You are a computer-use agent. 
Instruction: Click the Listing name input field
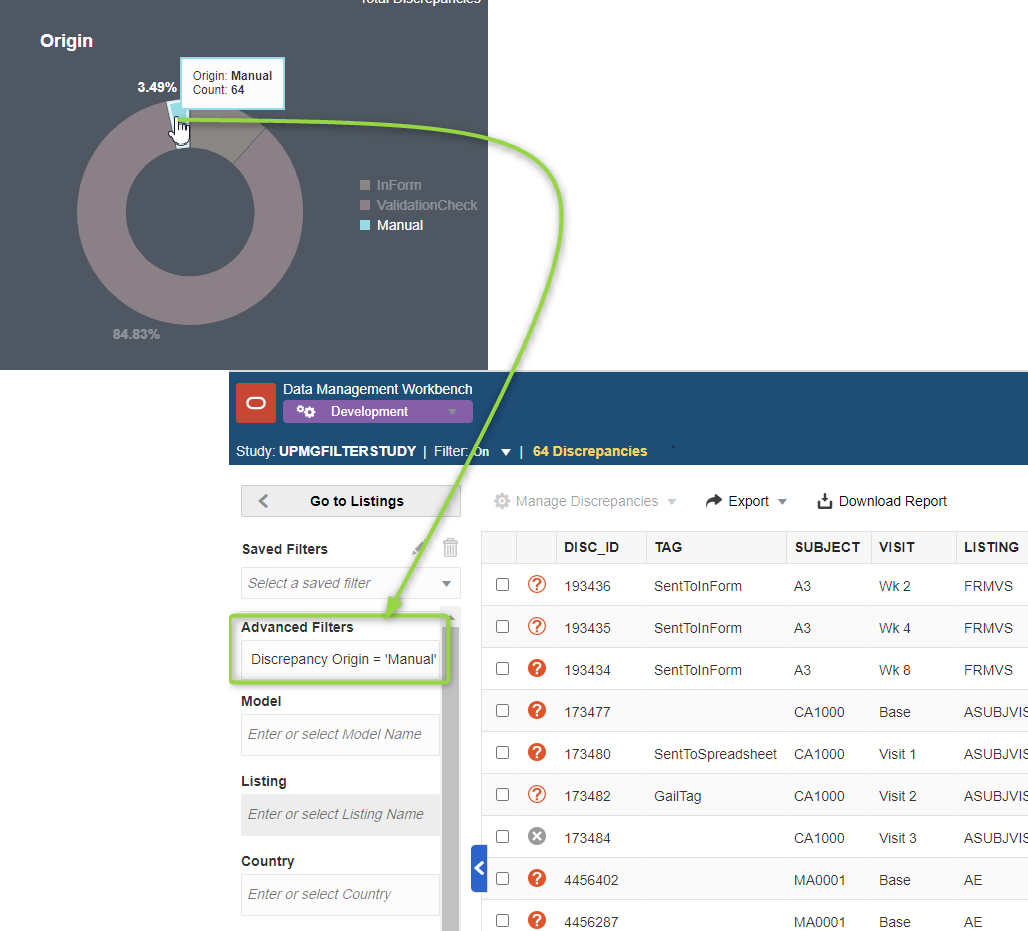click(340, 814)
